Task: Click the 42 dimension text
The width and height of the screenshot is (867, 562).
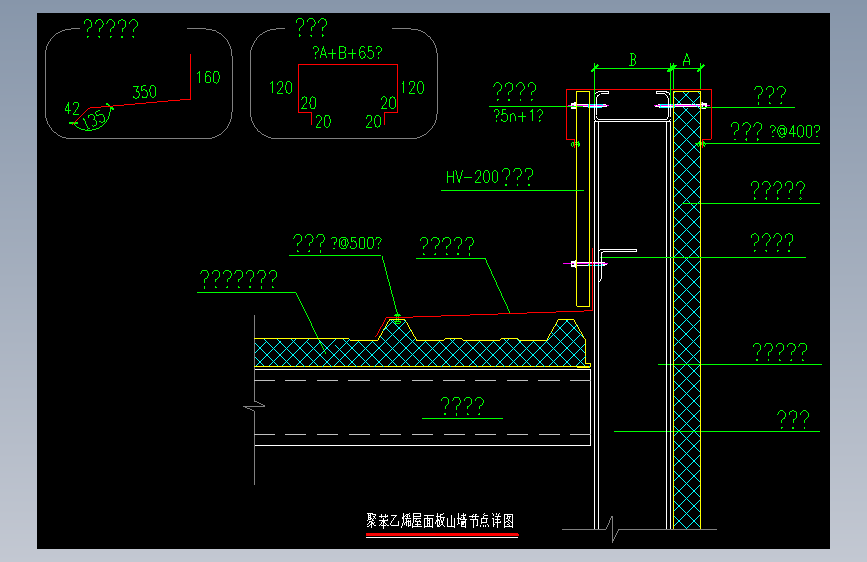Action: (72, 108)
